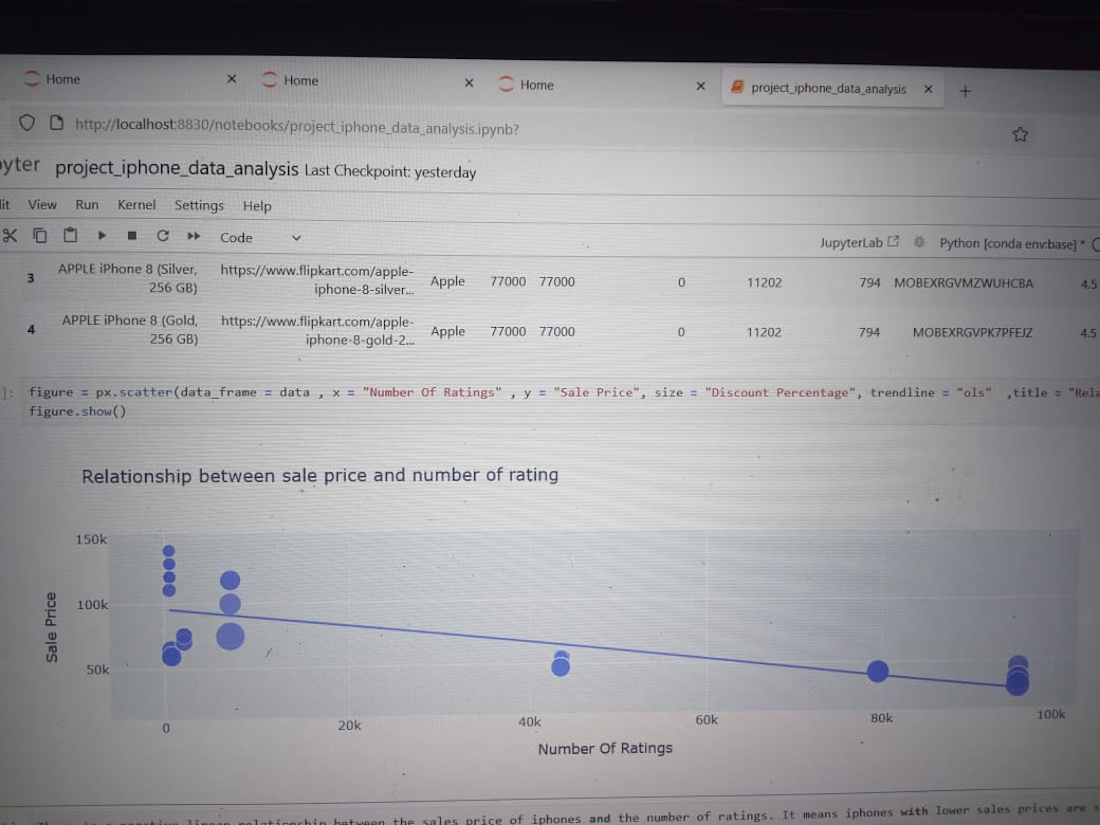Click the scatter point near 80k ratings
This screenshot has height=825, width=1100.
coord(878,671)
